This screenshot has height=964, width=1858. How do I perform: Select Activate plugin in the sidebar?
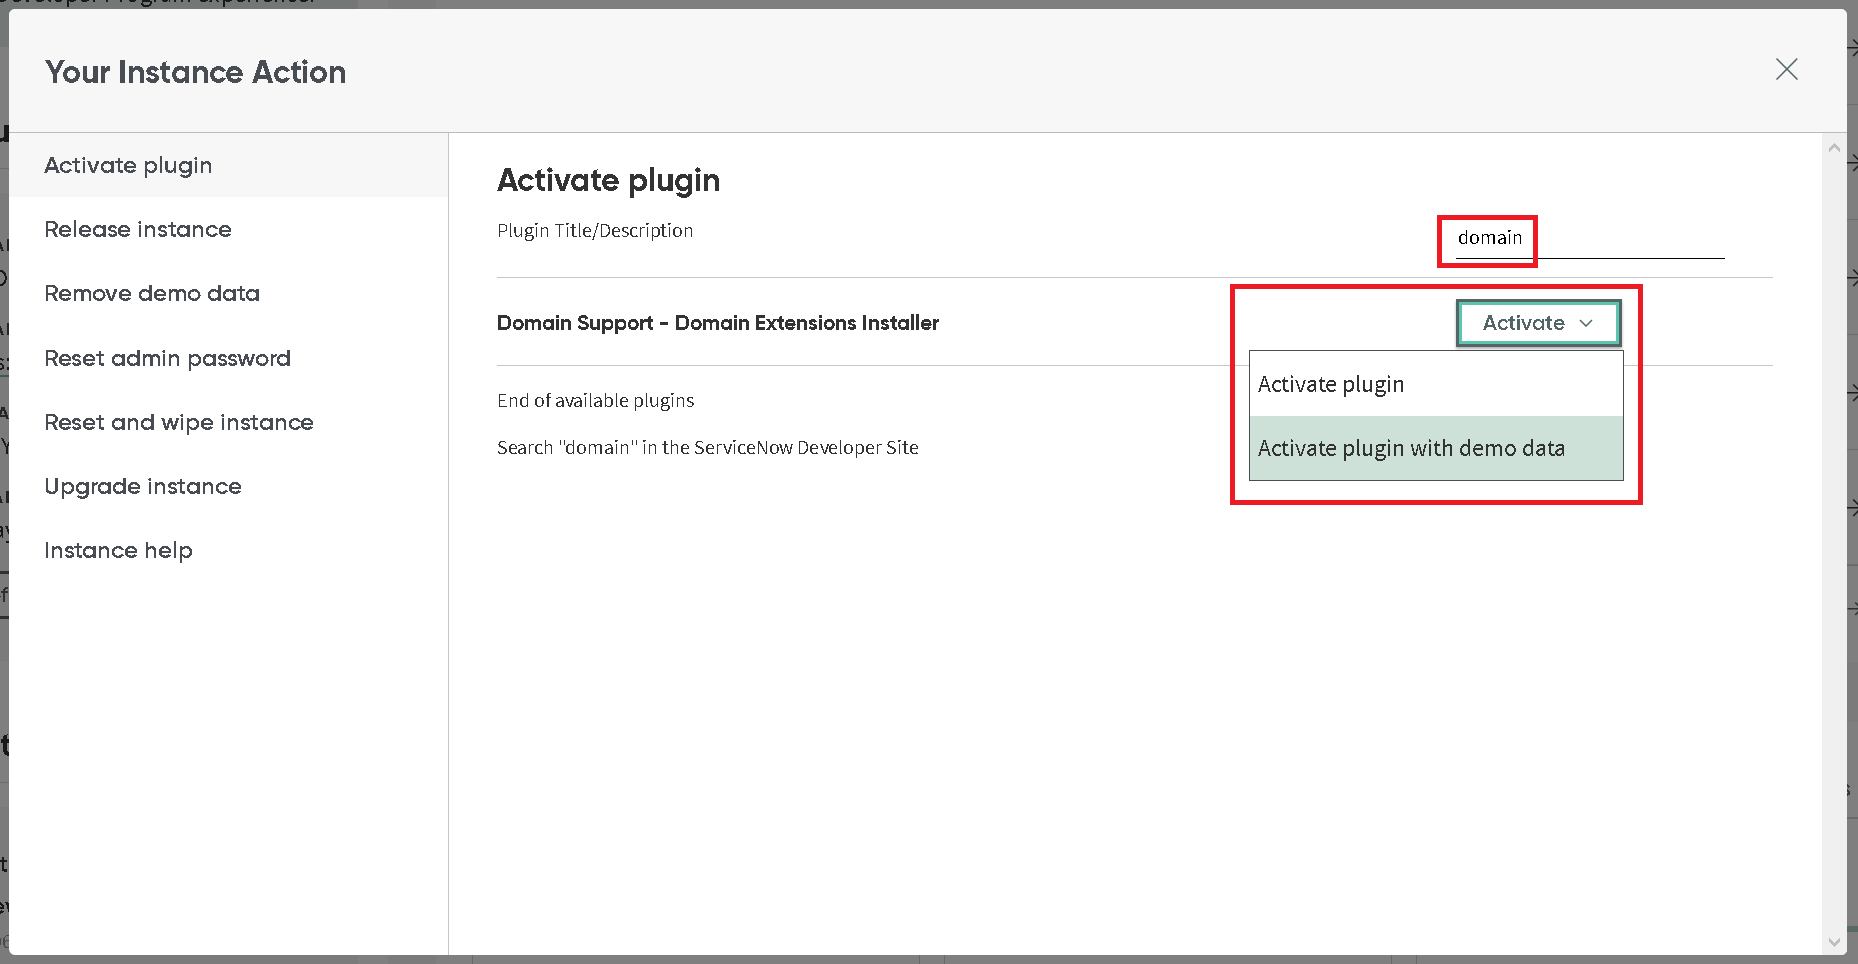(128, 165)
